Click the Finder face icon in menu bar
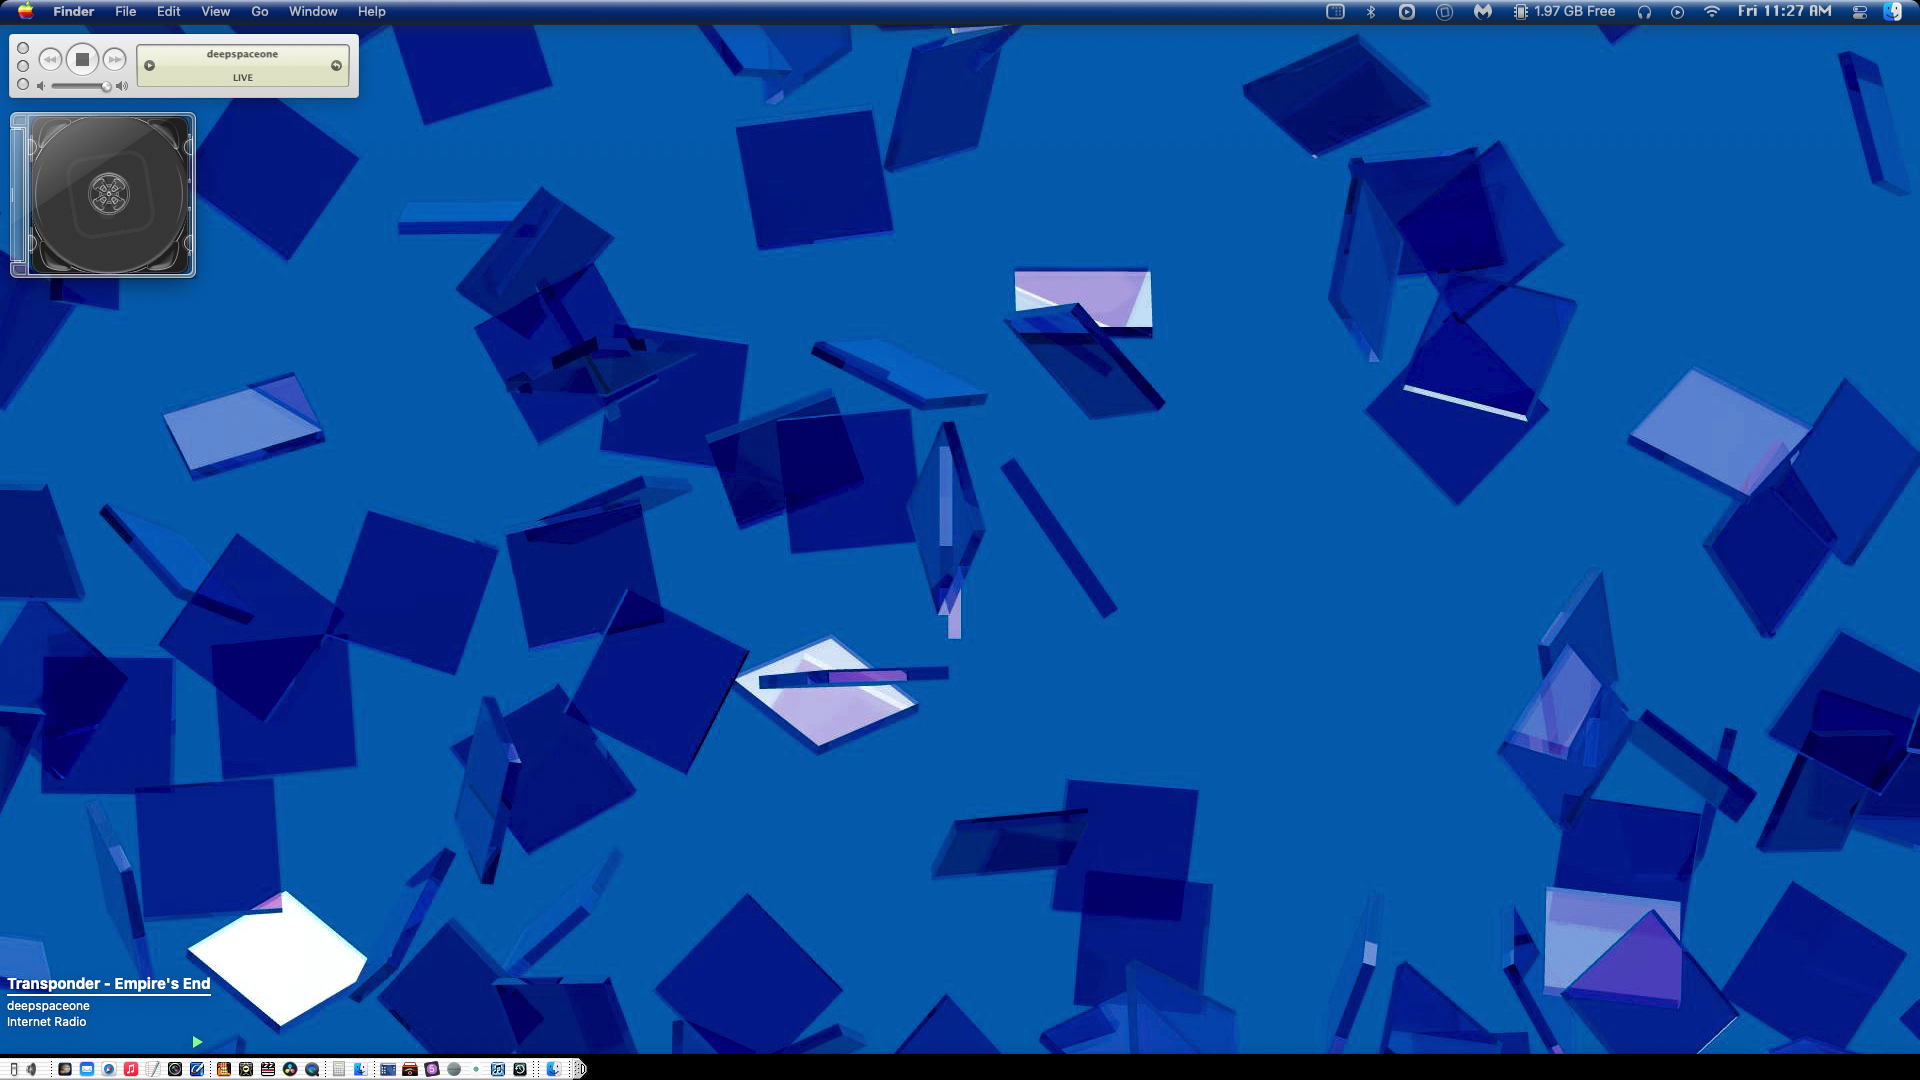 pyautogui.click(x=1892, y=12)
